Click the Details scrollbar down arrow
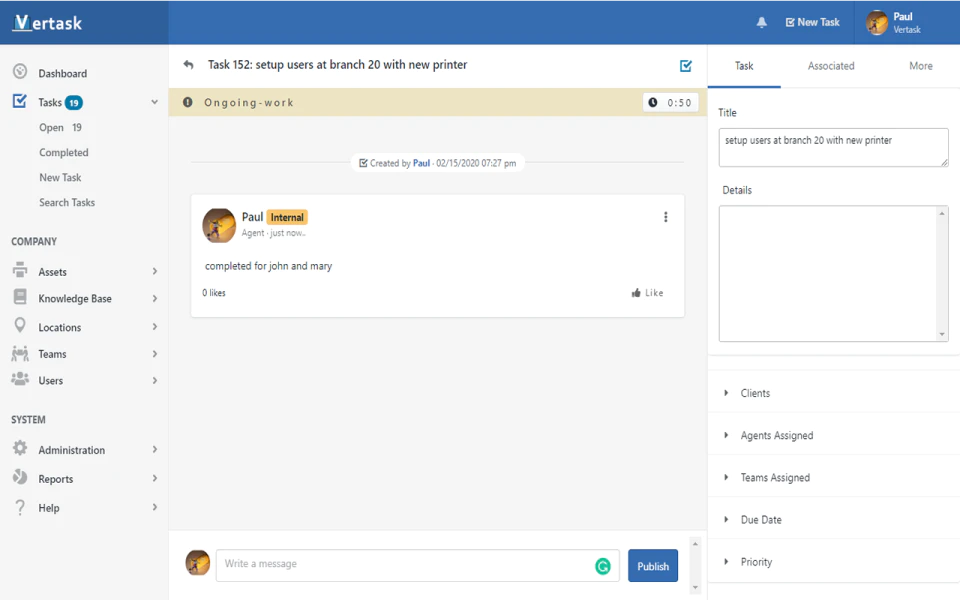The image size is (960, 600). pyautogui.click(x=942, y=334)
